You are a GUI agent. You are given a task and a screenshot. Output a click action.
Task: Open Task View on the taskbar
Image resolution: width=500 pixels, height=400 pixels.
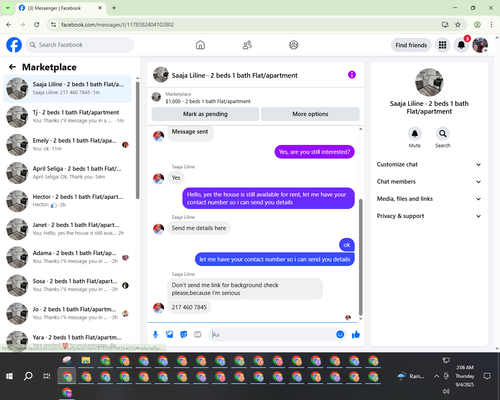tap(47, 376)
